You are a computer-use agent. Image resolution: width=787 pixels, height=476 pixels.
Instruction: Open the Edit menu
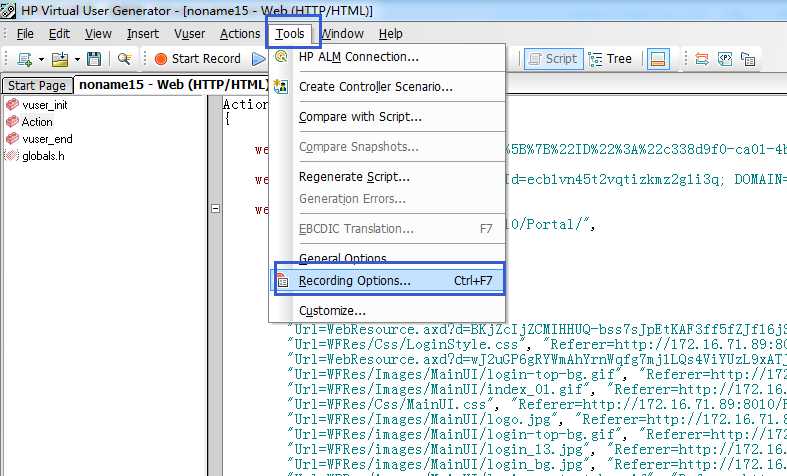[x=59, y=34]
